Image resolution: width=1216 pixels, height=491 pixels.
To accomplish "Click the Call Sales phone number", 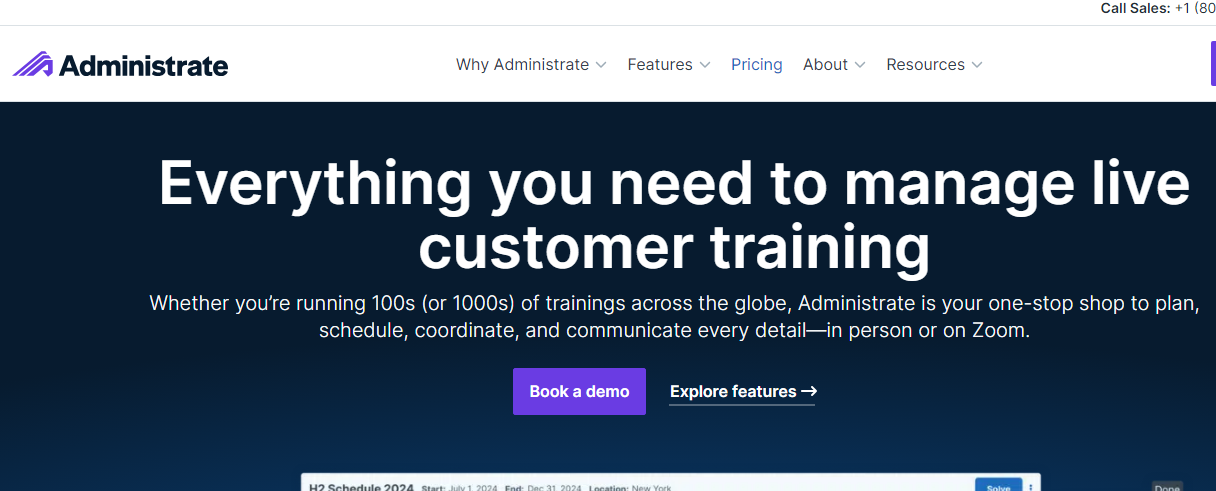I will 1195,8.
